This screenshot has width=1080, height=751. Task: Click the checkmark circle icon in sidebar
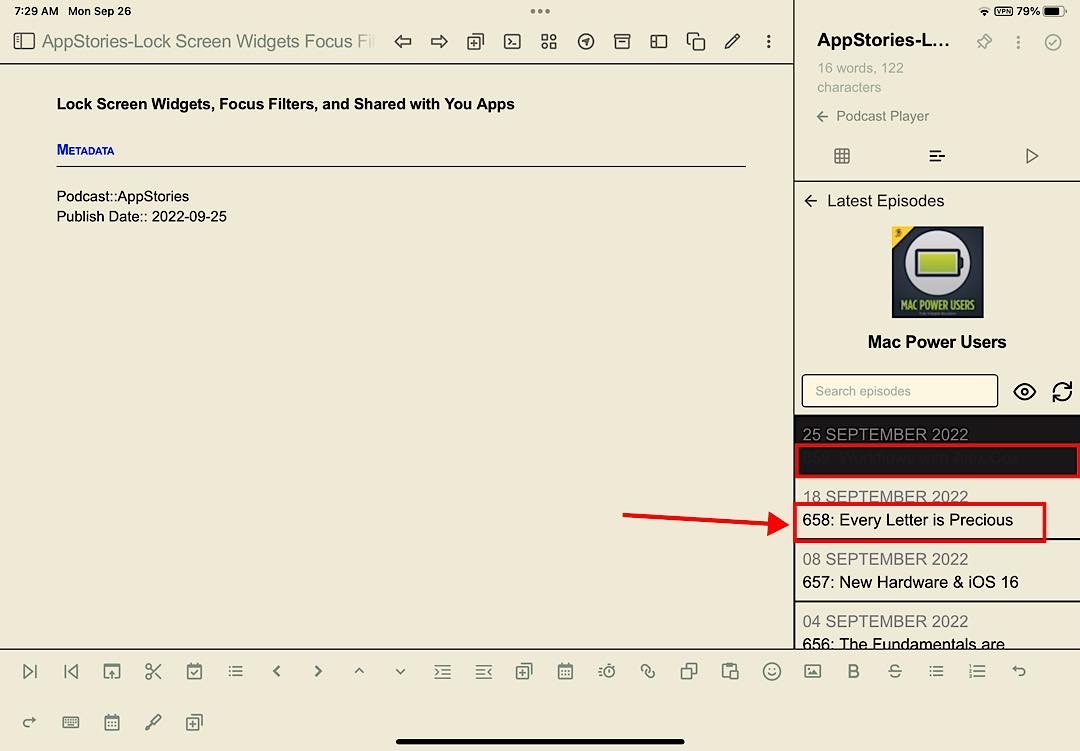(1052, 42)
